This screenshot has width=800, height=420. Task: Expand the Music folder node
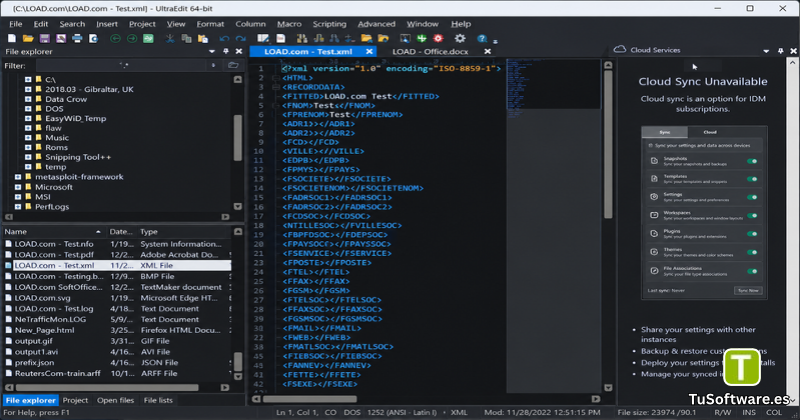28,138
